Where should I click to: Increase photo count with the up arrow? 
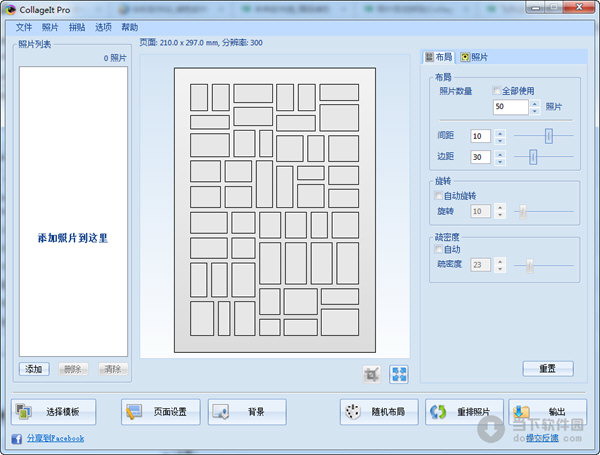[x=535, y=103]
